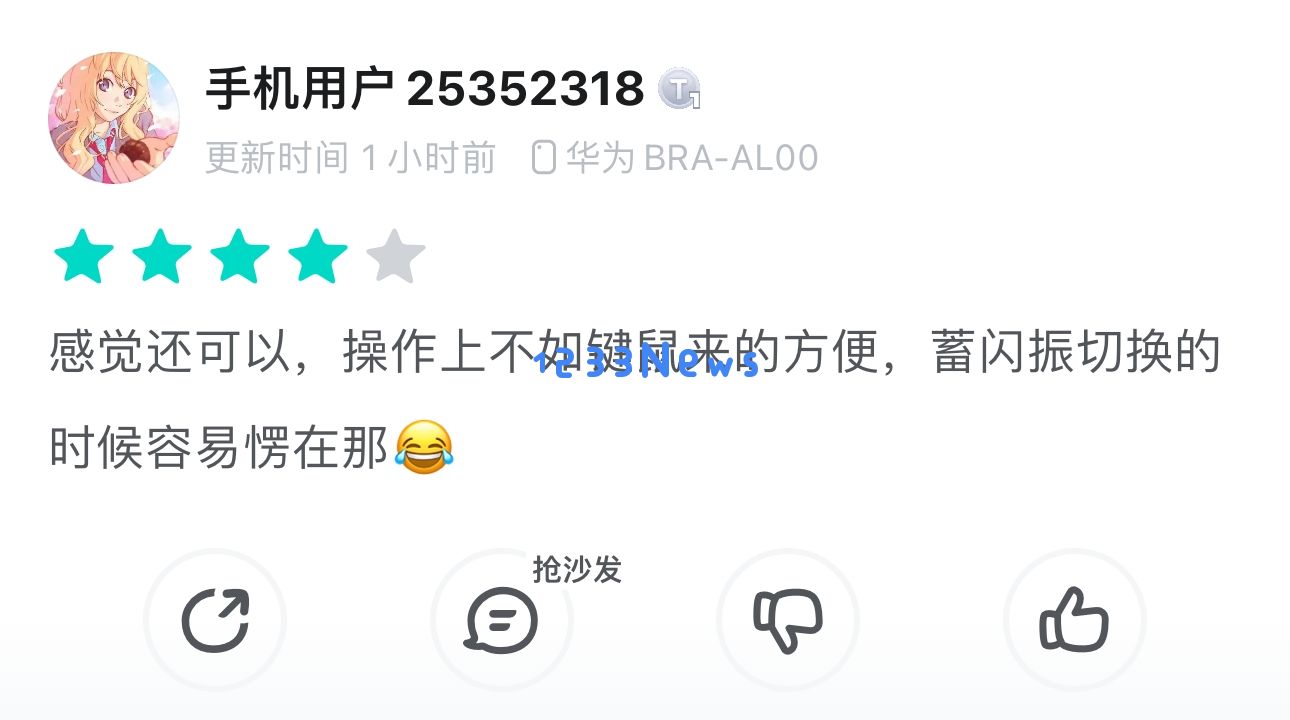Screen dimensions: 1290x720
Task: Select the fifth gray rating star
Action: click(395, 256)
